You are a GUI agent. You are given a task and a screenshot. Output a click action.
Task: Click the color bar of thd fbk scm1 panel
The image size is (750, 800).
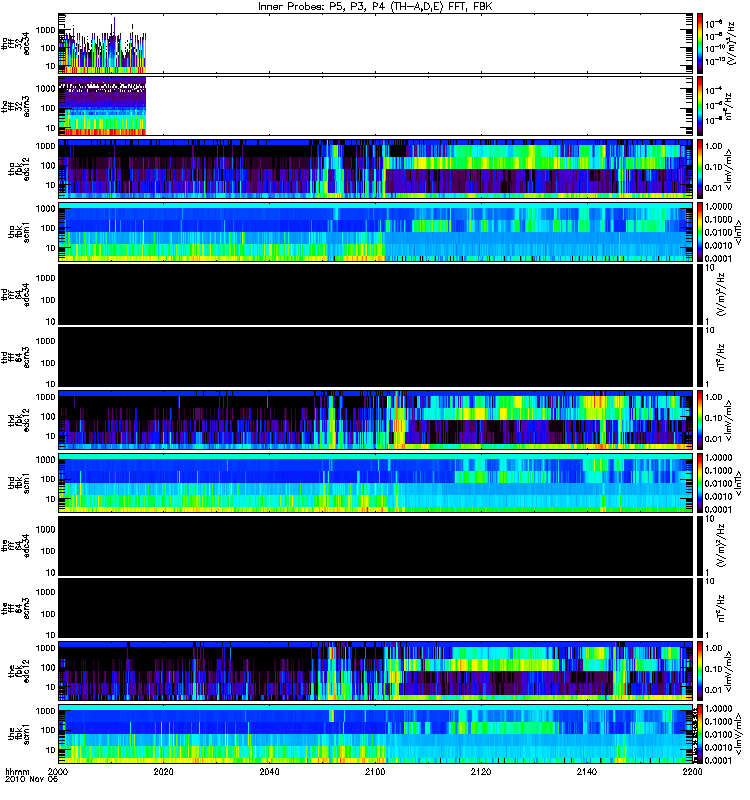700,483
